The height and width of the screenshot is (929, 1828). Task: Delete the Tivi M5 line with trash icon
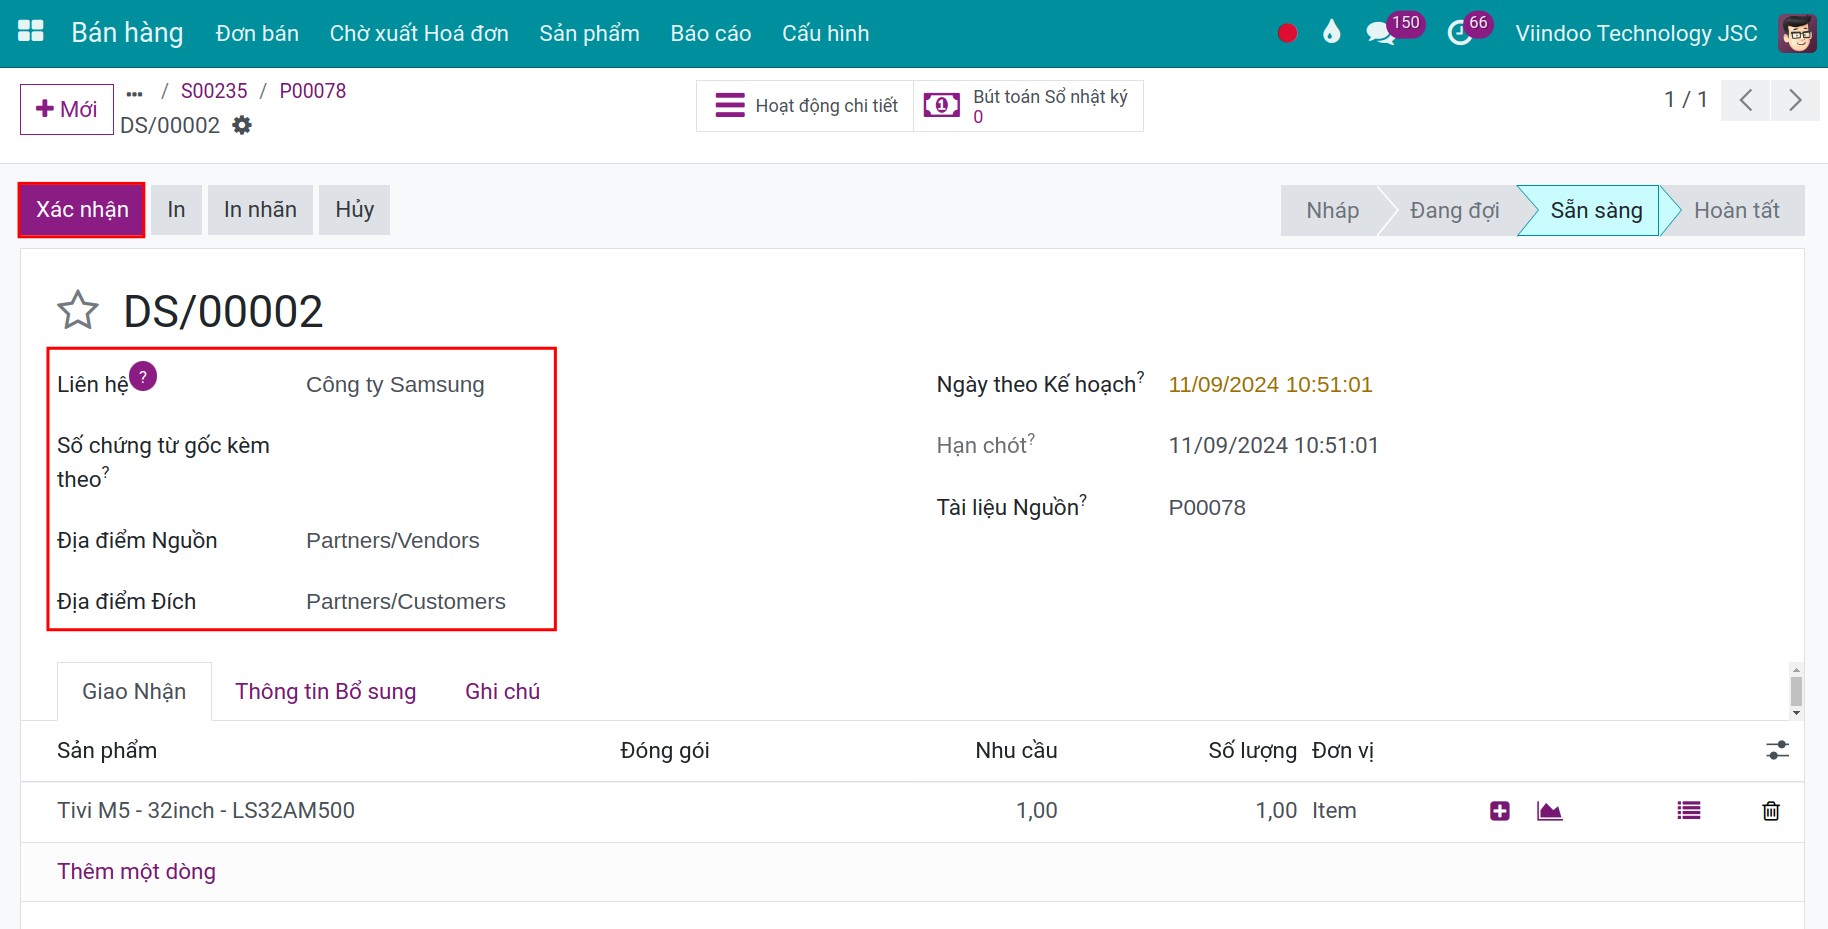(x=1771, y=811)
